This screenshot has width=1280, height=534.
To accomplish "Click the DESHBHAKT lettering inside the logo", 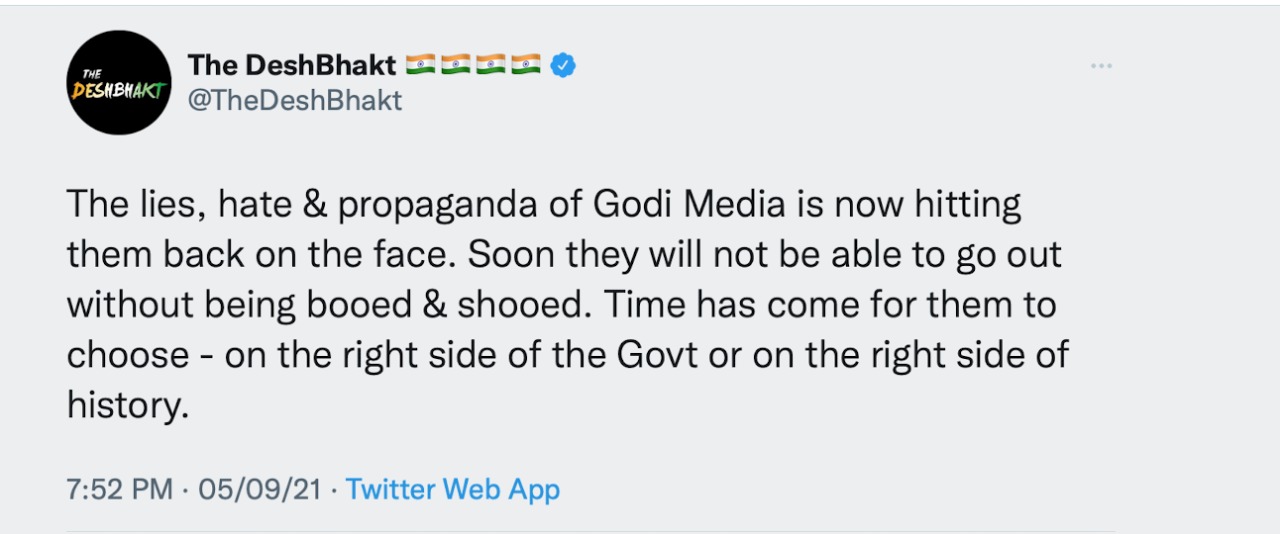I will coord(119,90).
